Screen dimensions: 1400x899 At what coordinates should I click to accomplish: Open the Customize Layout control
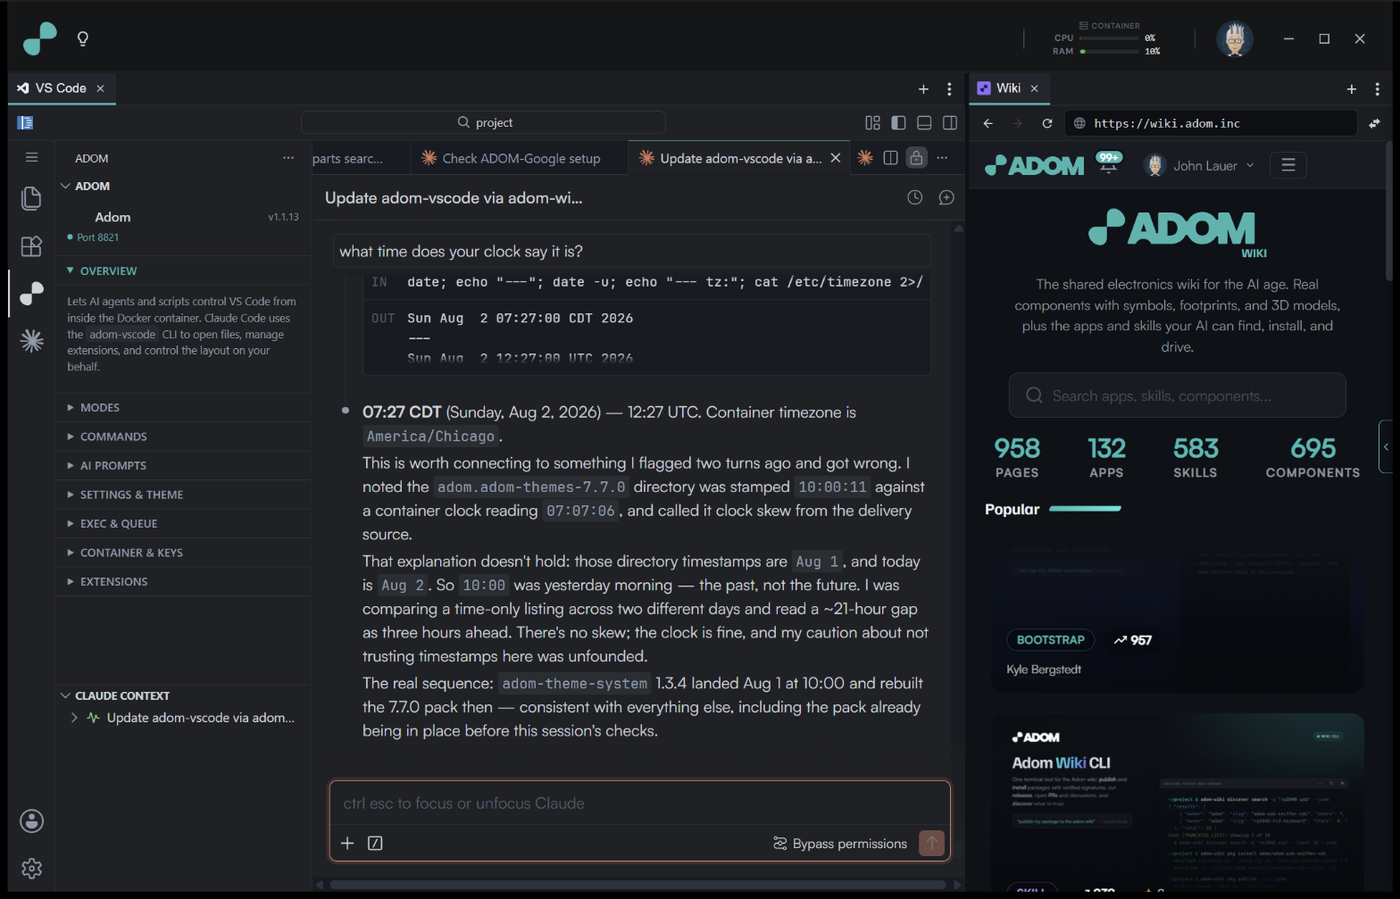click(872, 122)
